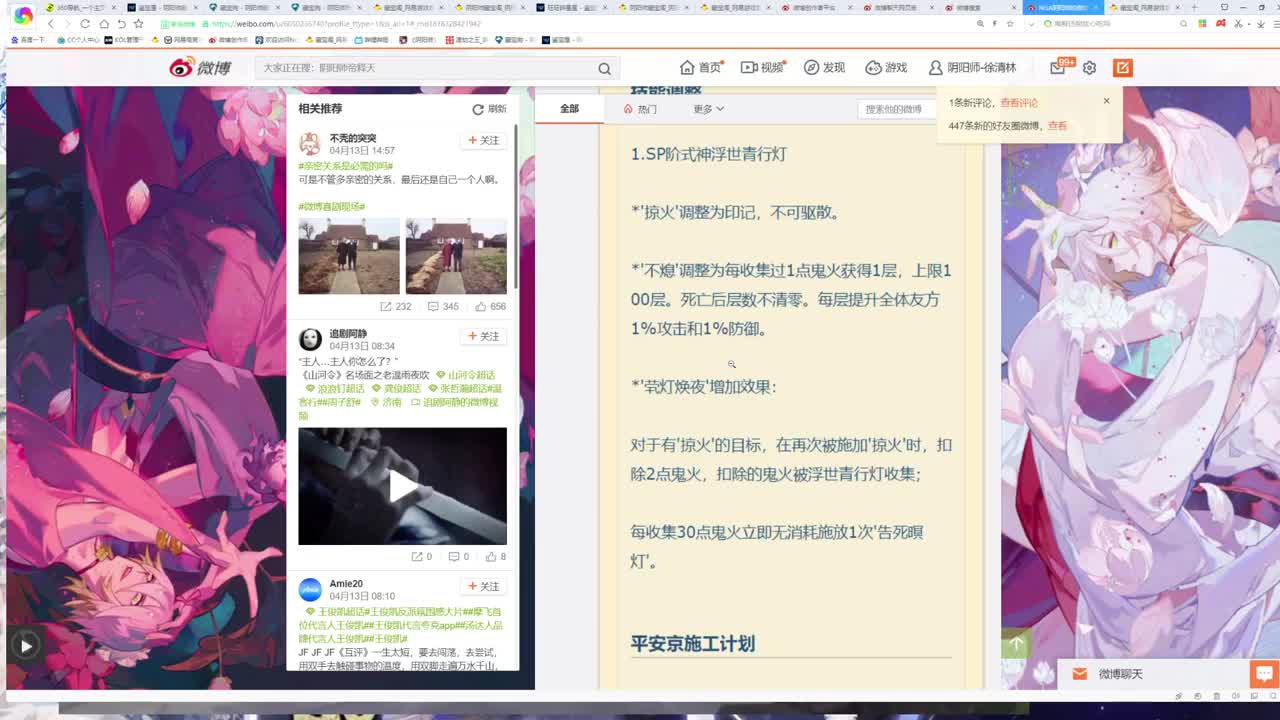Open the messages envelope icon with 99+ badge
1280x720 pixels.
[x=1059, y=67]
